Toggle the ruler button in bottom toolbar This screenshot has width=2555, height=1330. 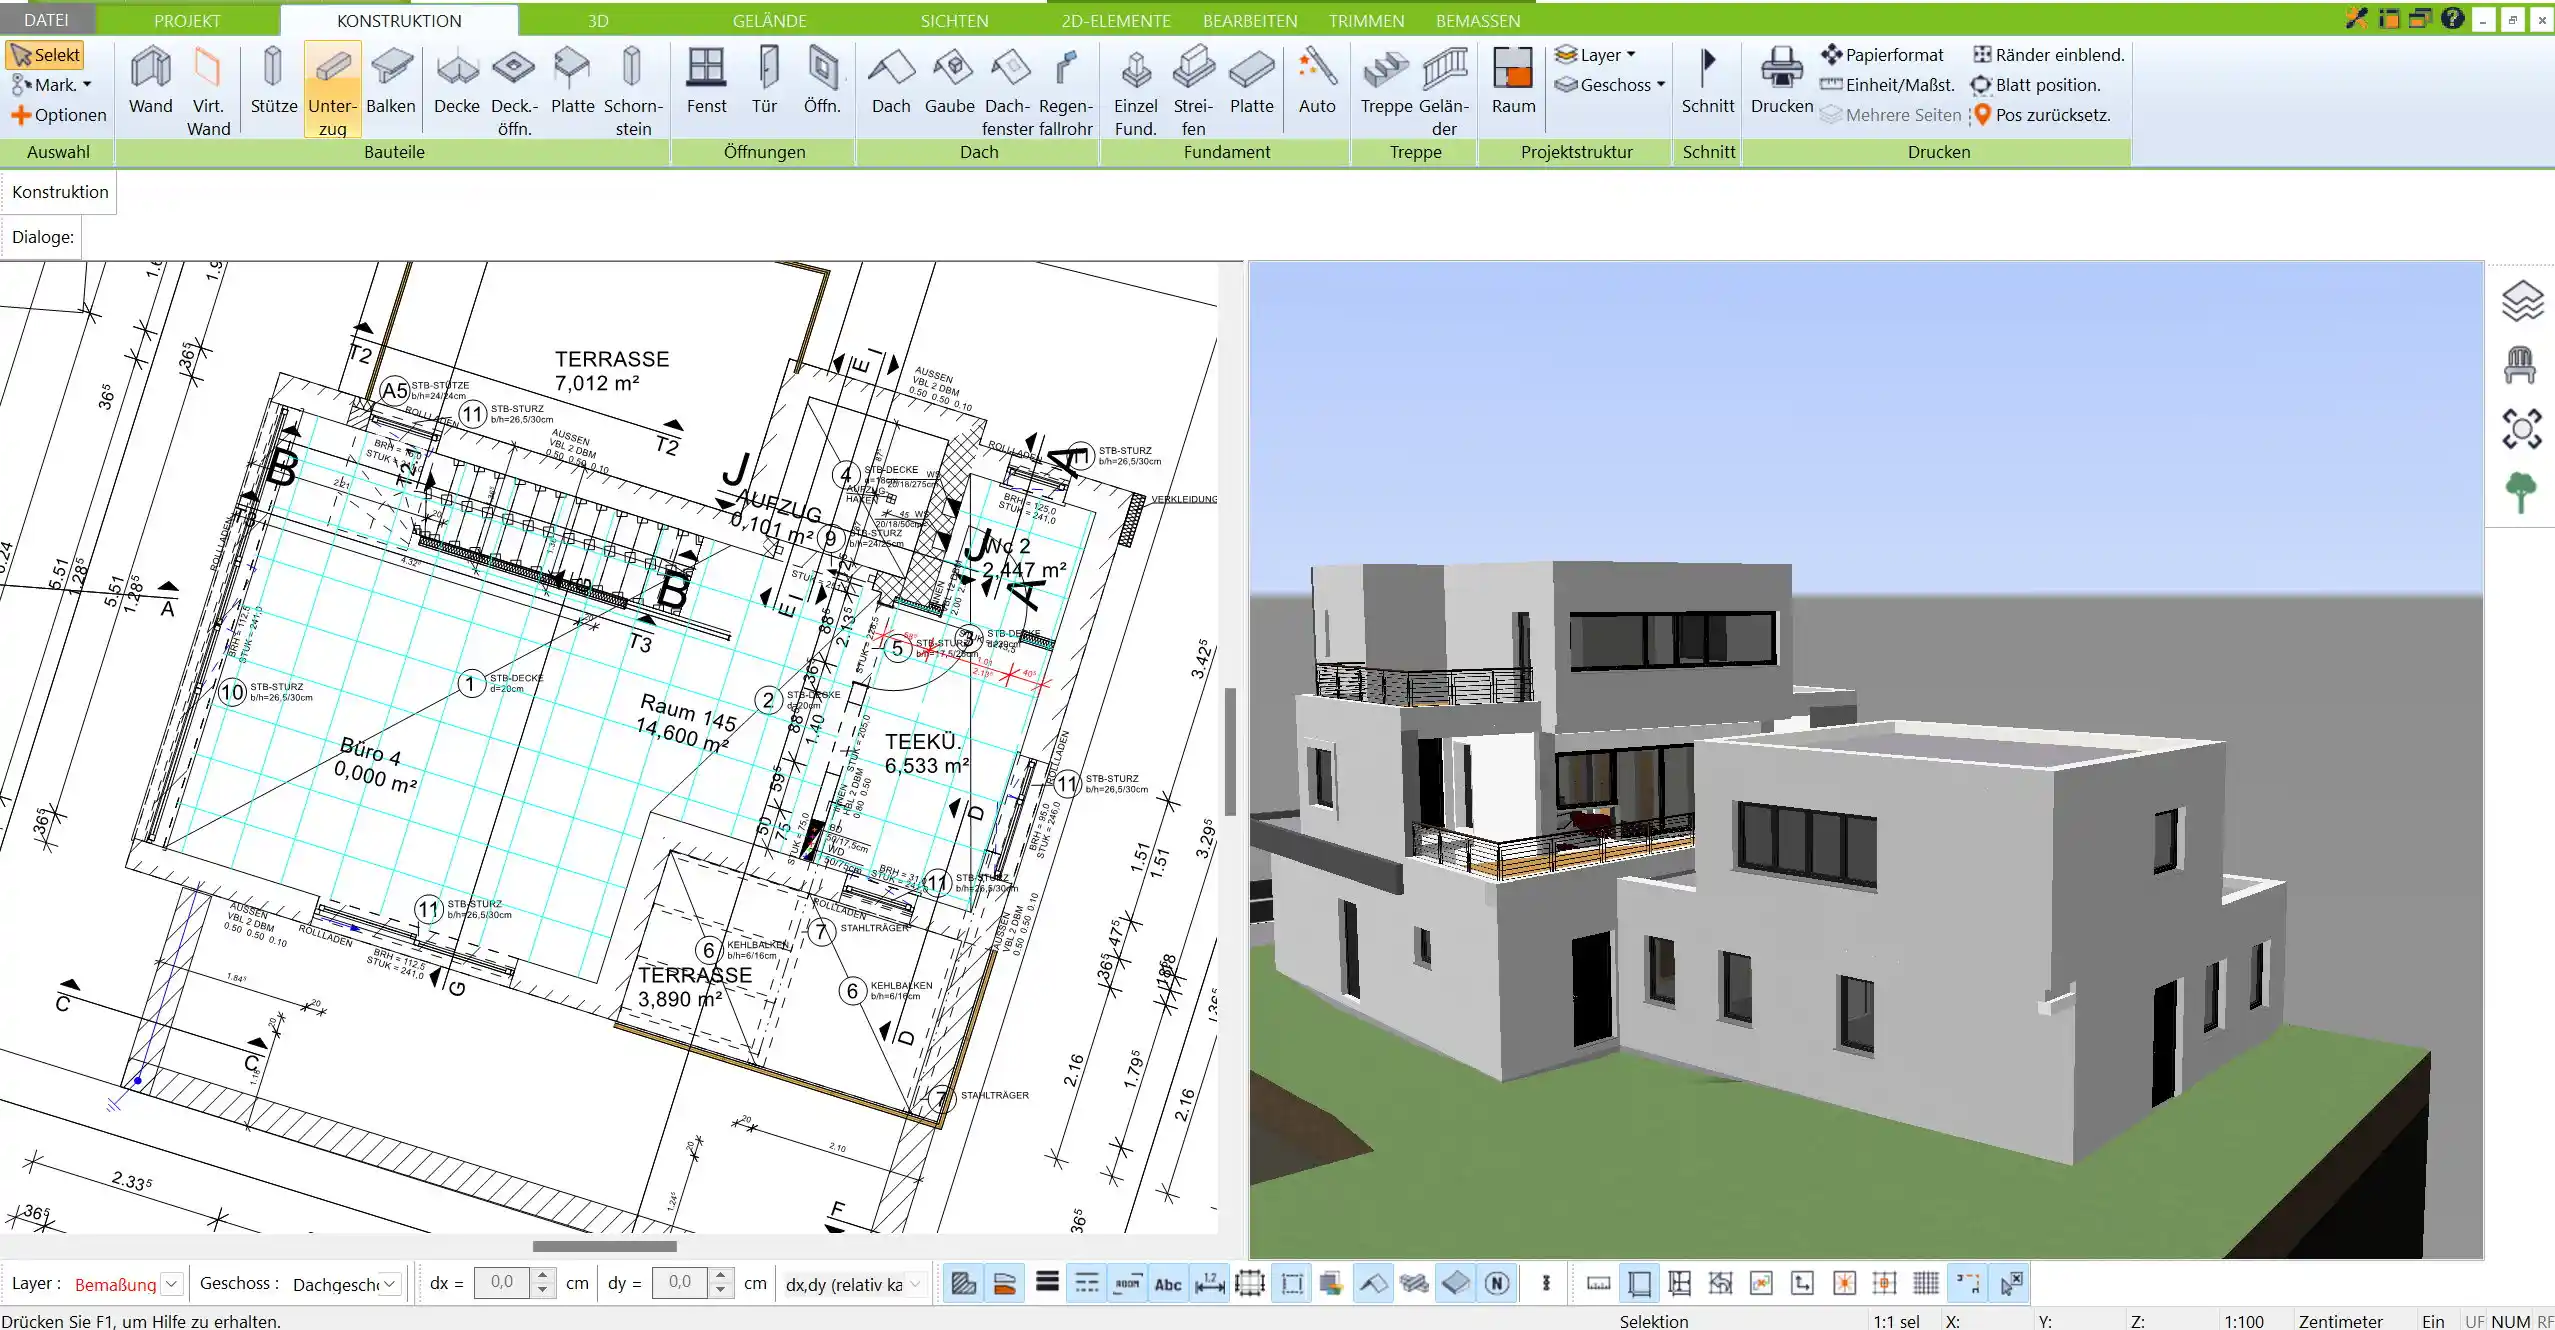tap(1598, 1283)
